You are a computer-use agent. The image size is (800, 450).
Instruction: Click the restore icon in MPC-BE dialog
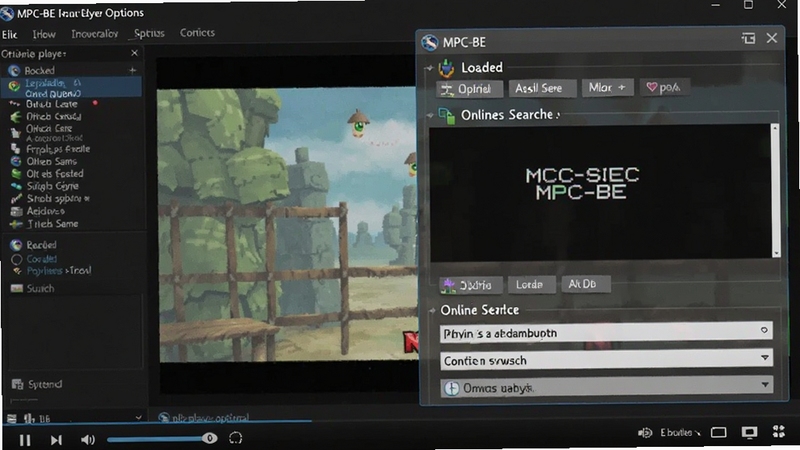coord(748,38)
